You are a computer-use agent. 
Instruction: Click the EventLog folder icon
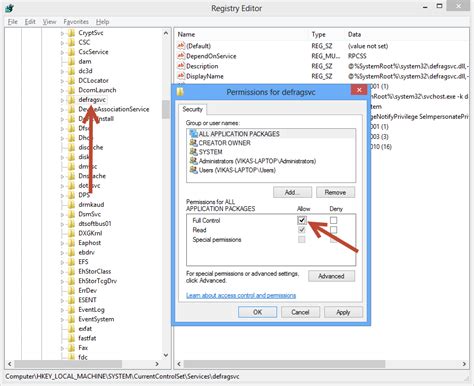71,310
